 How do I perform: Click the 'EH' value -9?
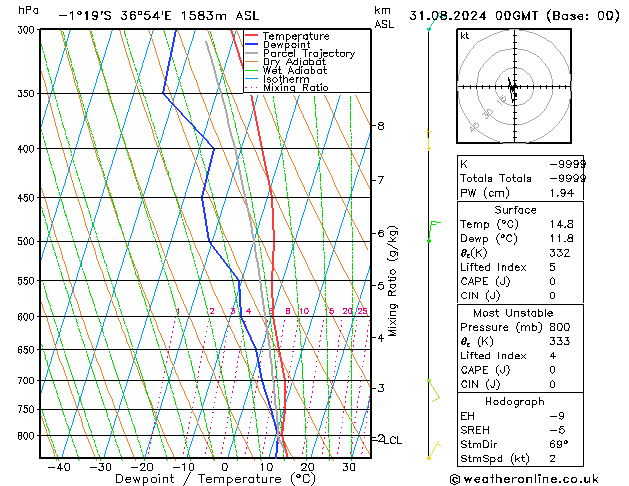click(x=557, y=416)
